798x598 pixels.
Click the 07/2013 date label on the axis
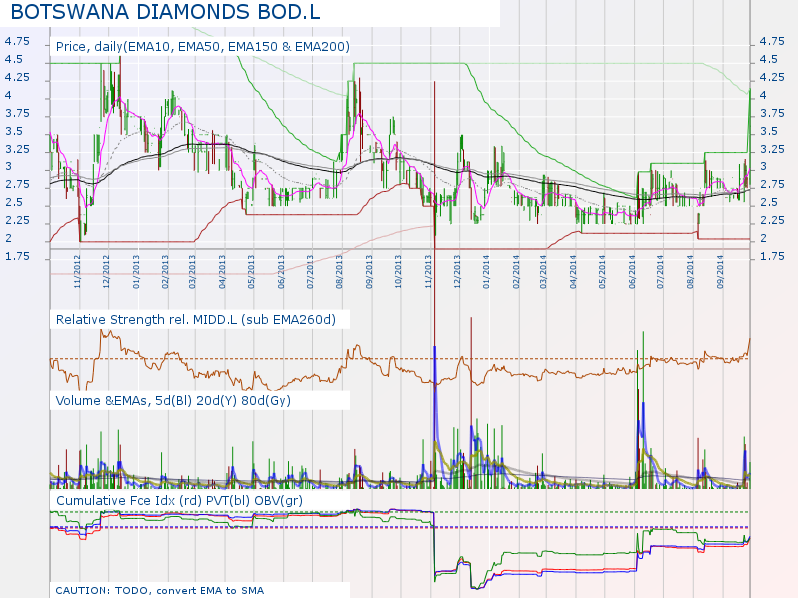point(310,272)
